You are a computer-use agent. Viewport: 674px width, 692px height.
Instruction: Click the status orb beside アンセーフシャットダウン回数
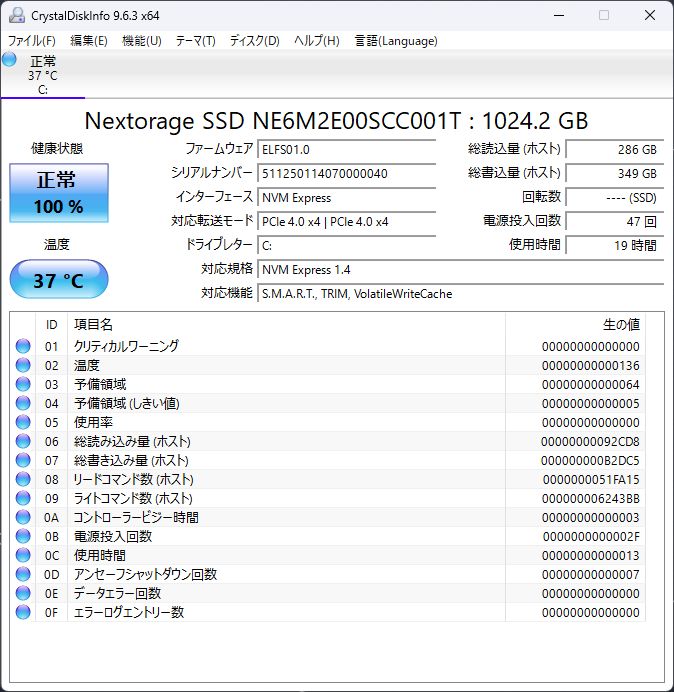23,574
